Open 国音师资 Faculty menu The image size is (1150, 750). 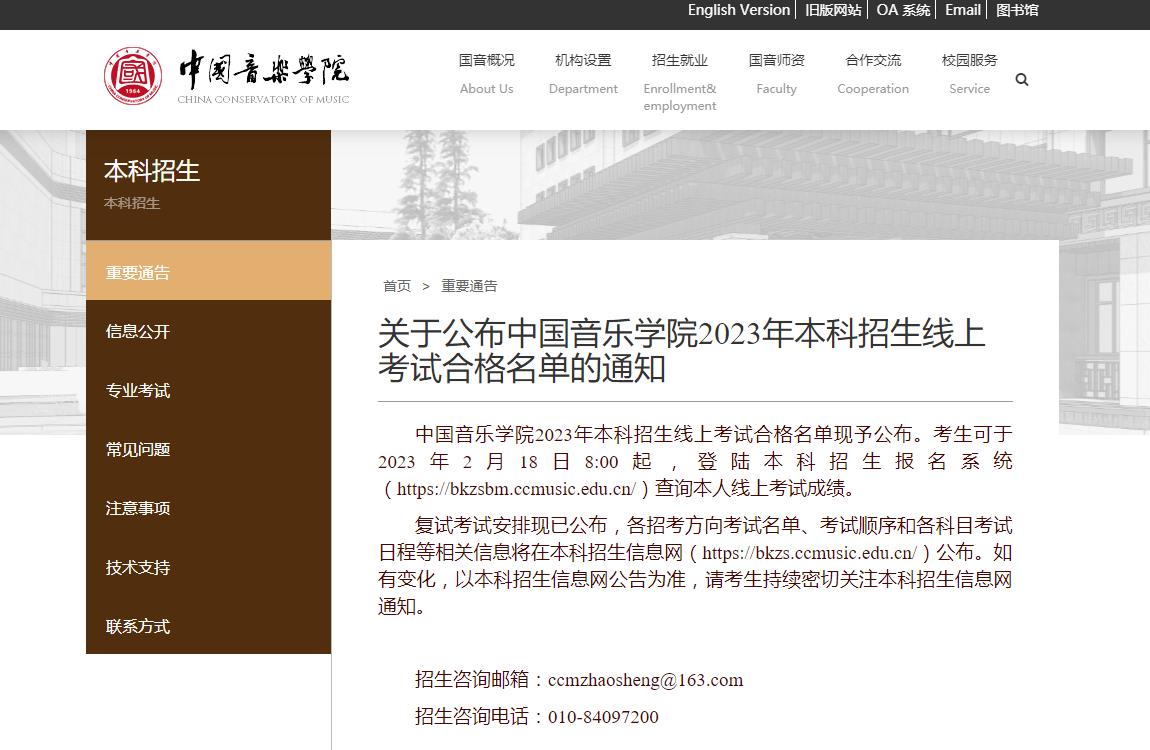776,74
